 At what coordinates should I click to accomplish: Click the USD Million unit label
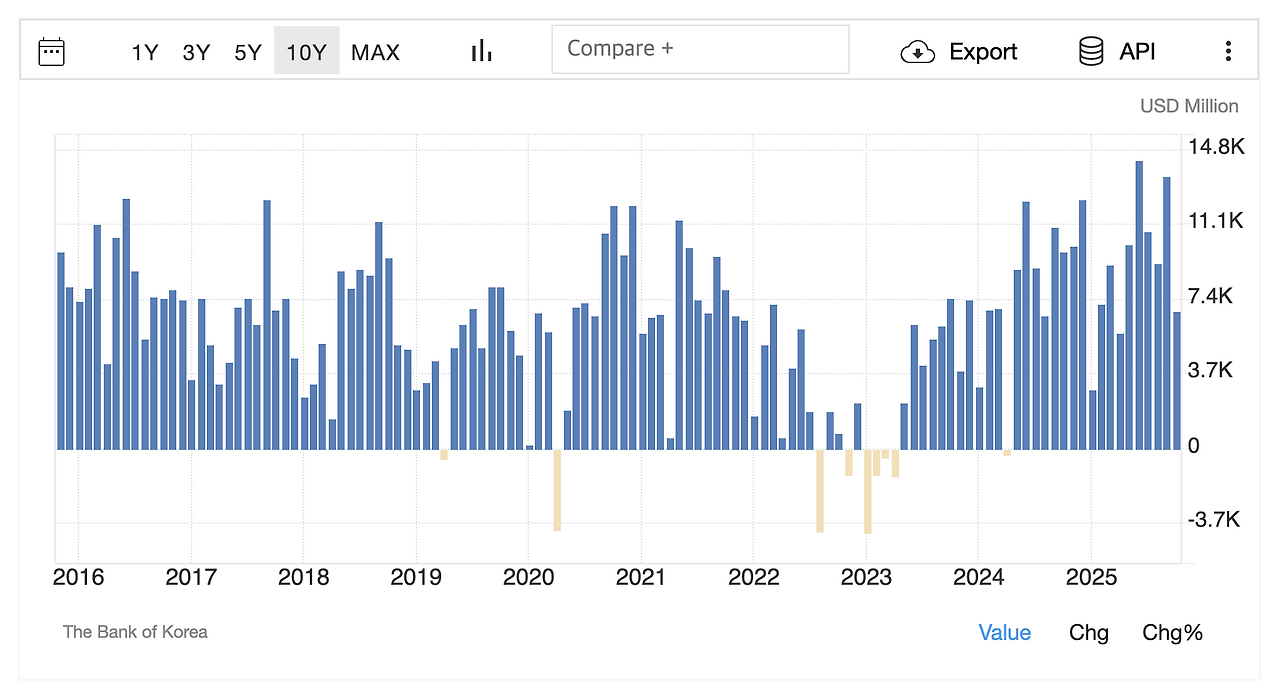1189,106
